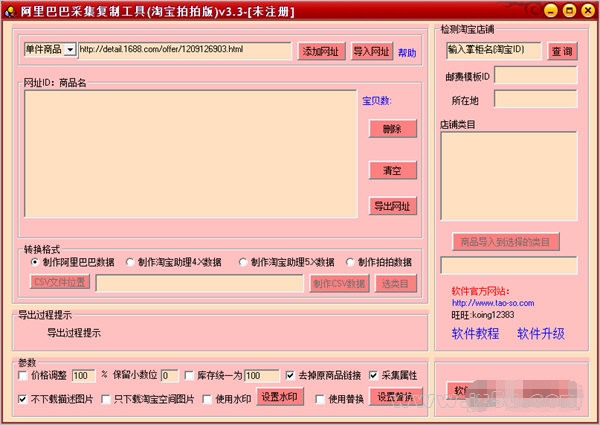The image size is (600, 425).
Task: Click the 设置替换 button
Action: (396, 397)
